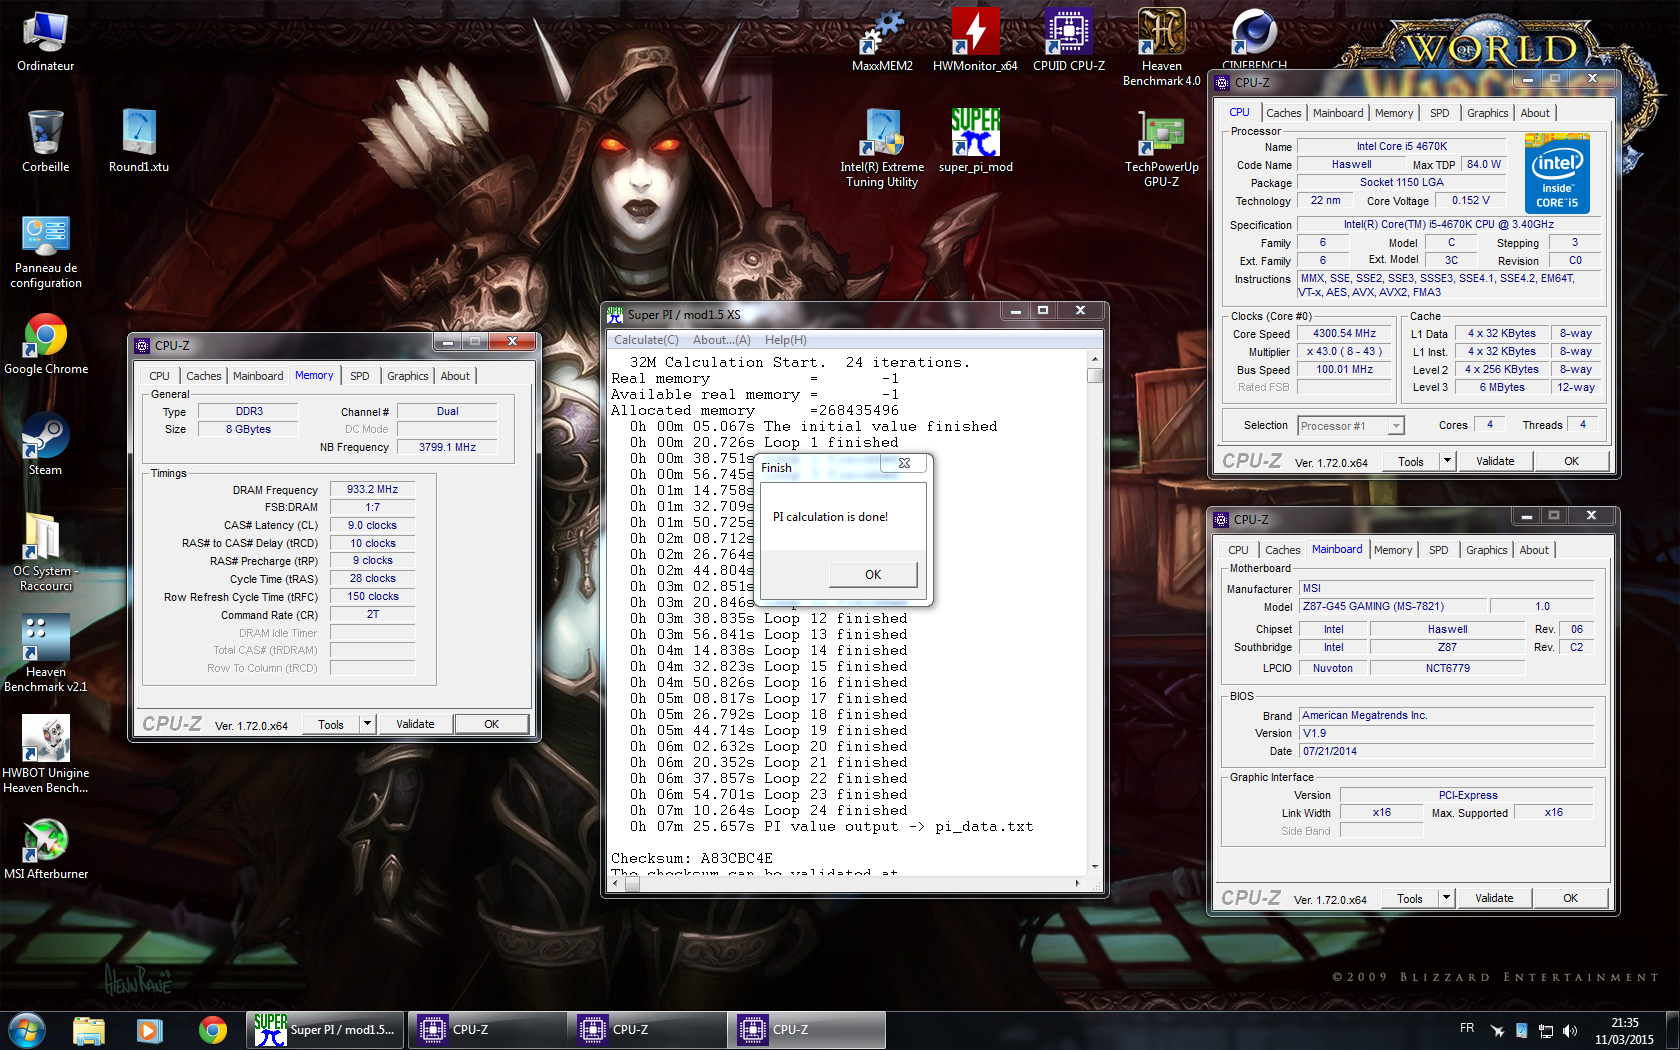Switch to Super PI taskbar button

325,1030
